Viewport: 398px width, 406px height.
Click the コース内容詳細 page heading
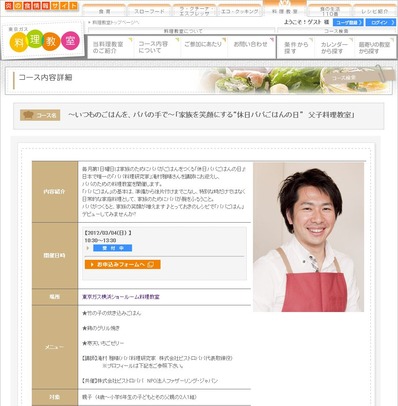(x=45, y=77)
